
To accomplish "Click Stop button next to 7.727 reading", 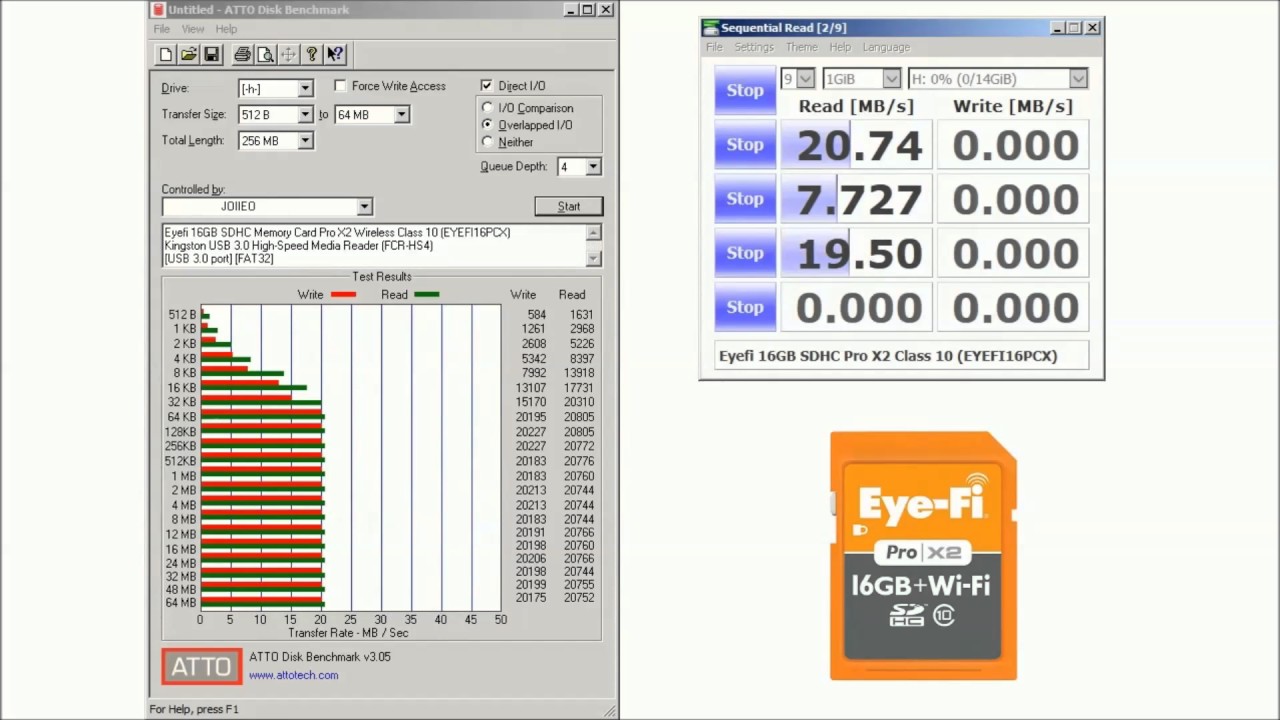I will click(x=745, y=198).
